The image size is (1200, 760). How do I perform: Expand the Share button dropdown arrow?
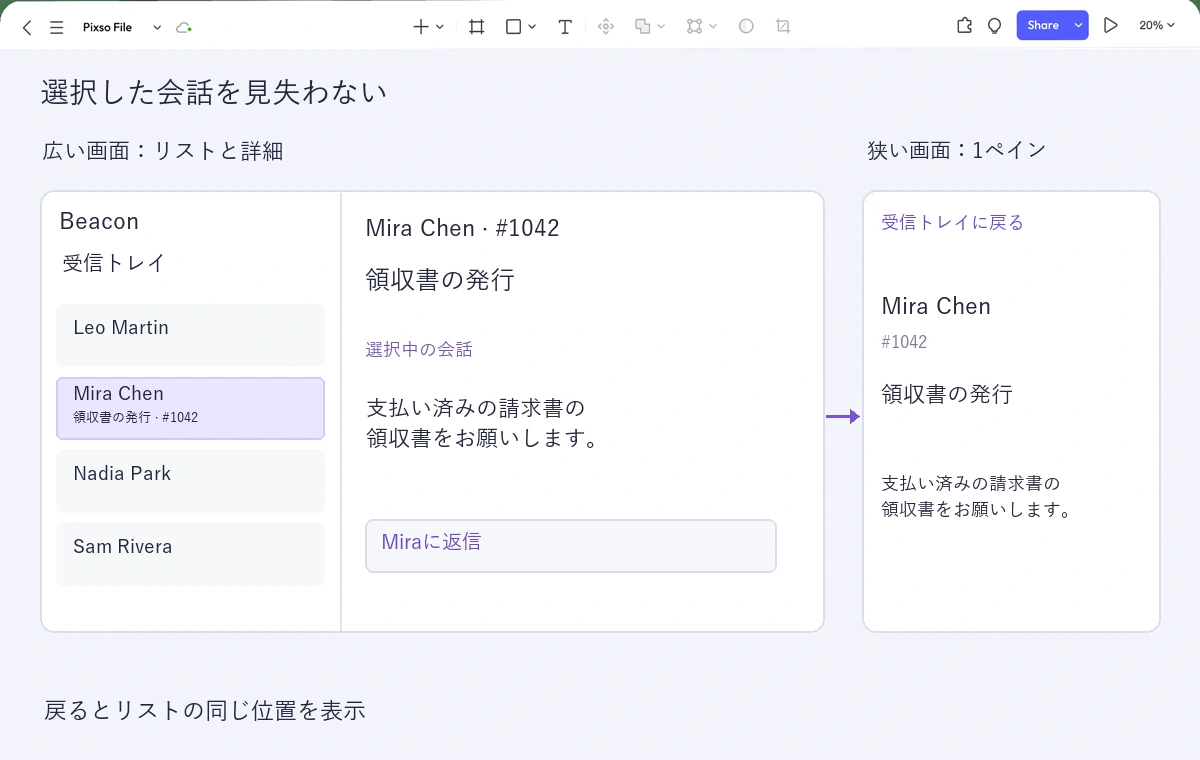(1078, 26)
